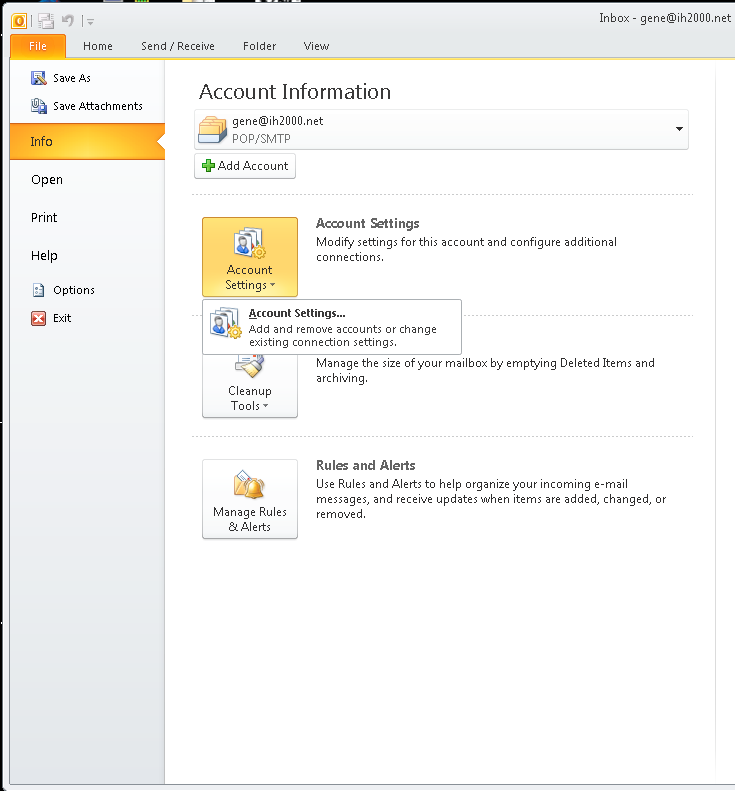Click the Options icon in left pane
The image size is (735, 791).
pyautogui.click(x=38, y=290)
